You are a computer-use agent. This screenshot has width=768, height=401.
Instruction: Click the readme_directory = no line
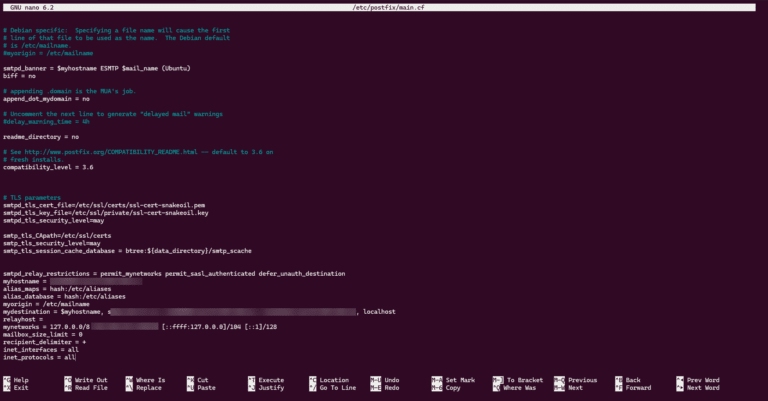[x=41, y=137]
